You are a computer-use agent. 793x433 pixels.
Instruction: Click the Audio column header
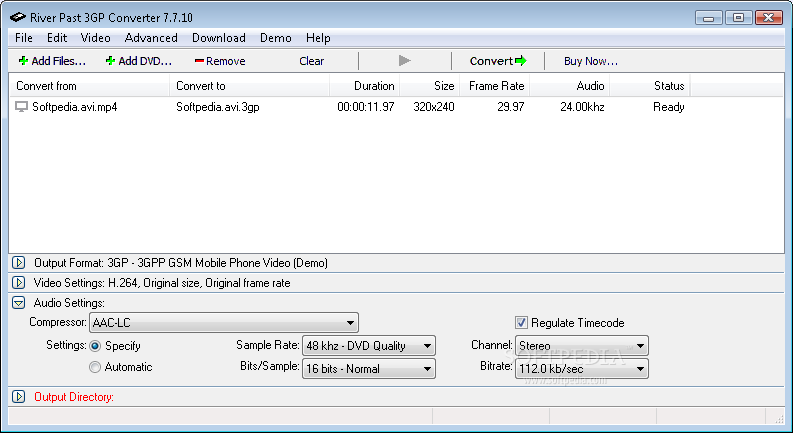[x=569, y=86]
